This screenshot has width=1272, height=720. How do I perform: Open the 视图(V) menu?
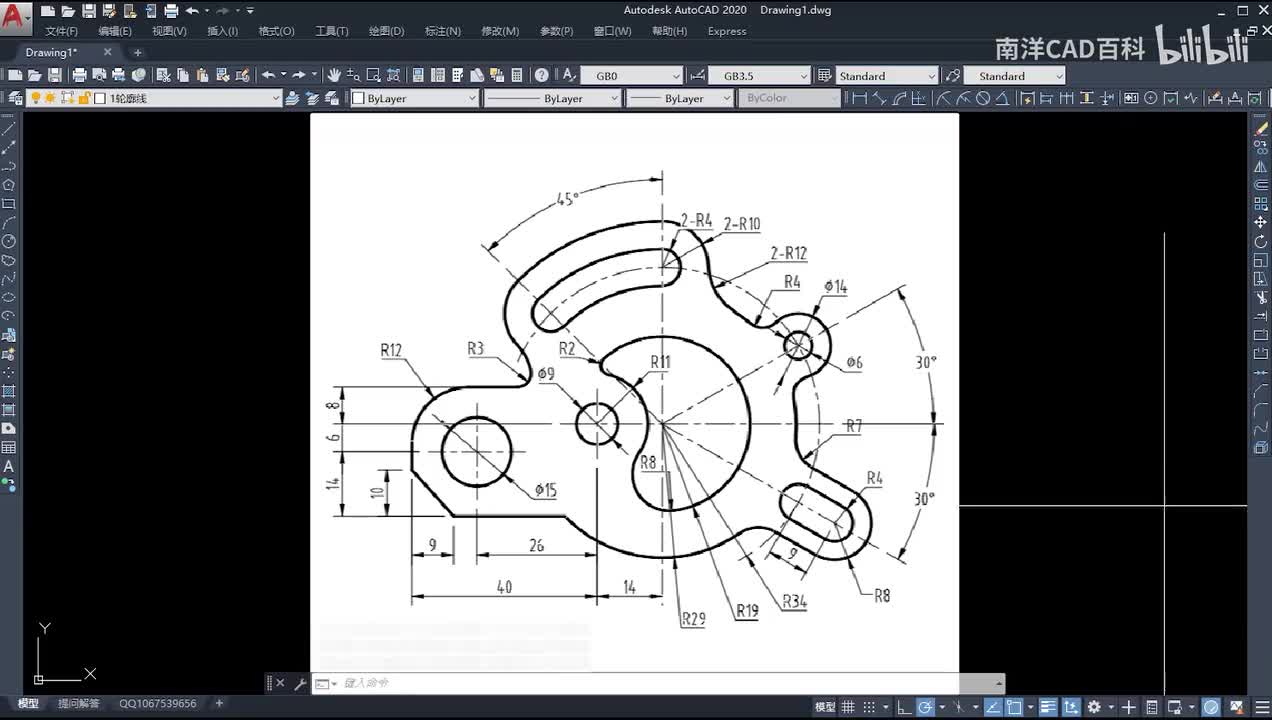tap(169, 31)
